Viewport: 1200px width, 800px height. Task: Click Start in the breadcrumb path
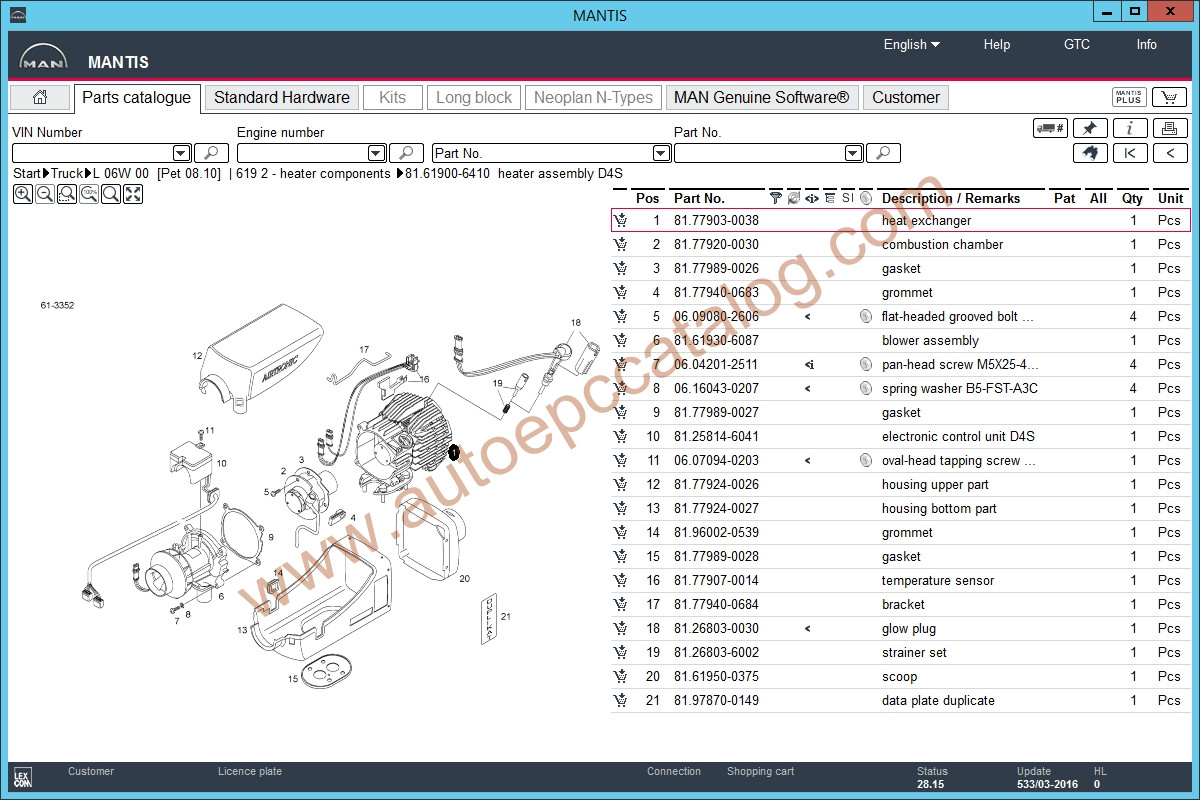pos(27,173)
